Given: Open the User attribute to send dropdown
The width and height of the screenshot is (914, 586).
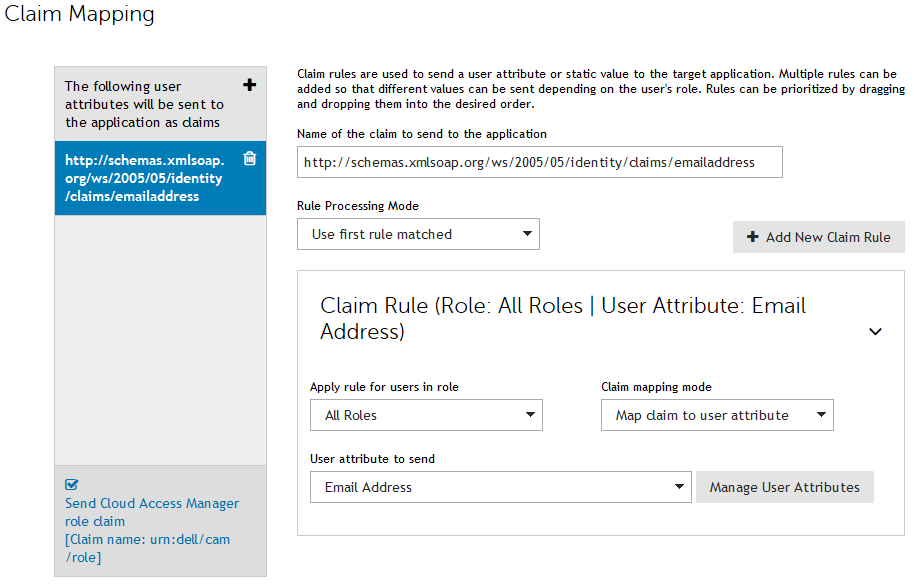Looking at the screenshot, I should [x=500, y=487].
